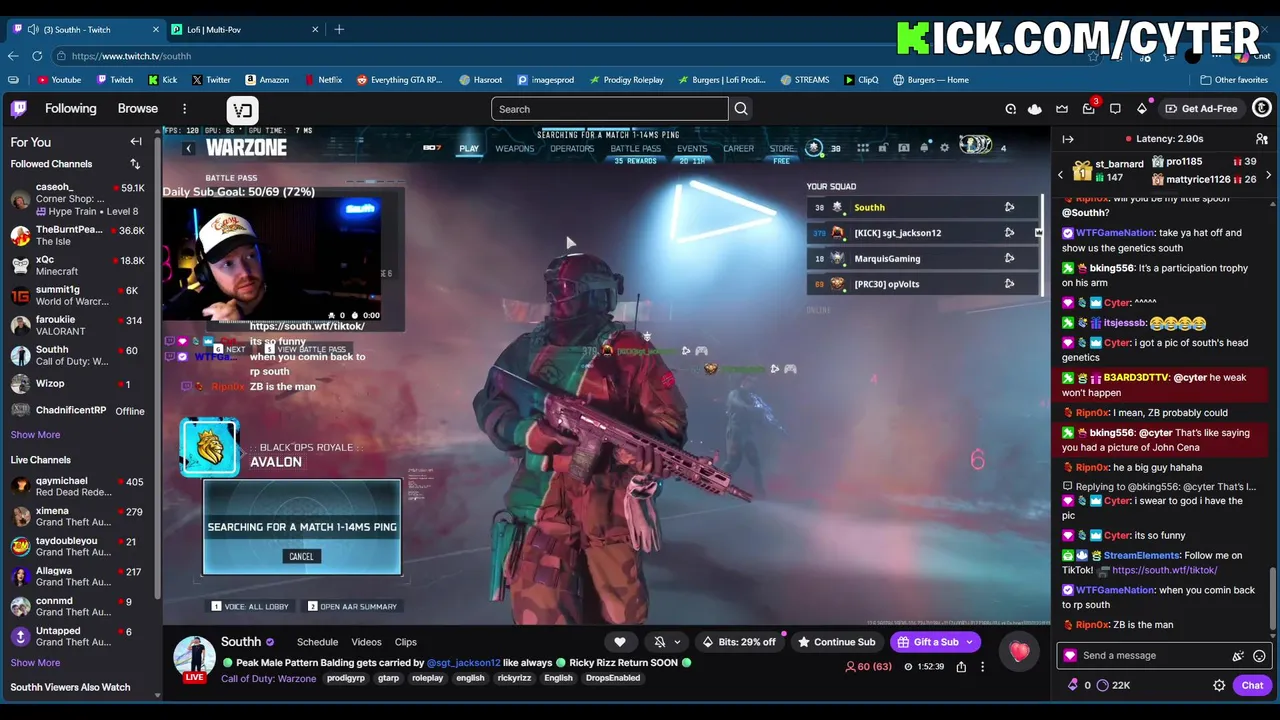Viewport: 1280px width, 720px height.
Task: Open the Call of Duty: Warzone category link
Action: click(x=268, y=678)
